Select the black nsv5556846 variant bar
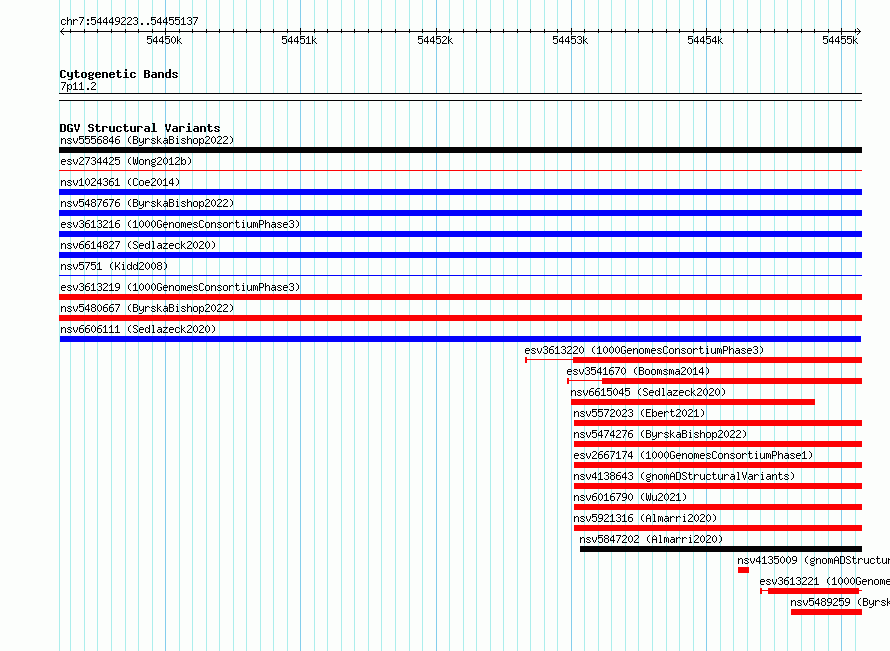Screen dimensions: 890x651 [460, 150]
